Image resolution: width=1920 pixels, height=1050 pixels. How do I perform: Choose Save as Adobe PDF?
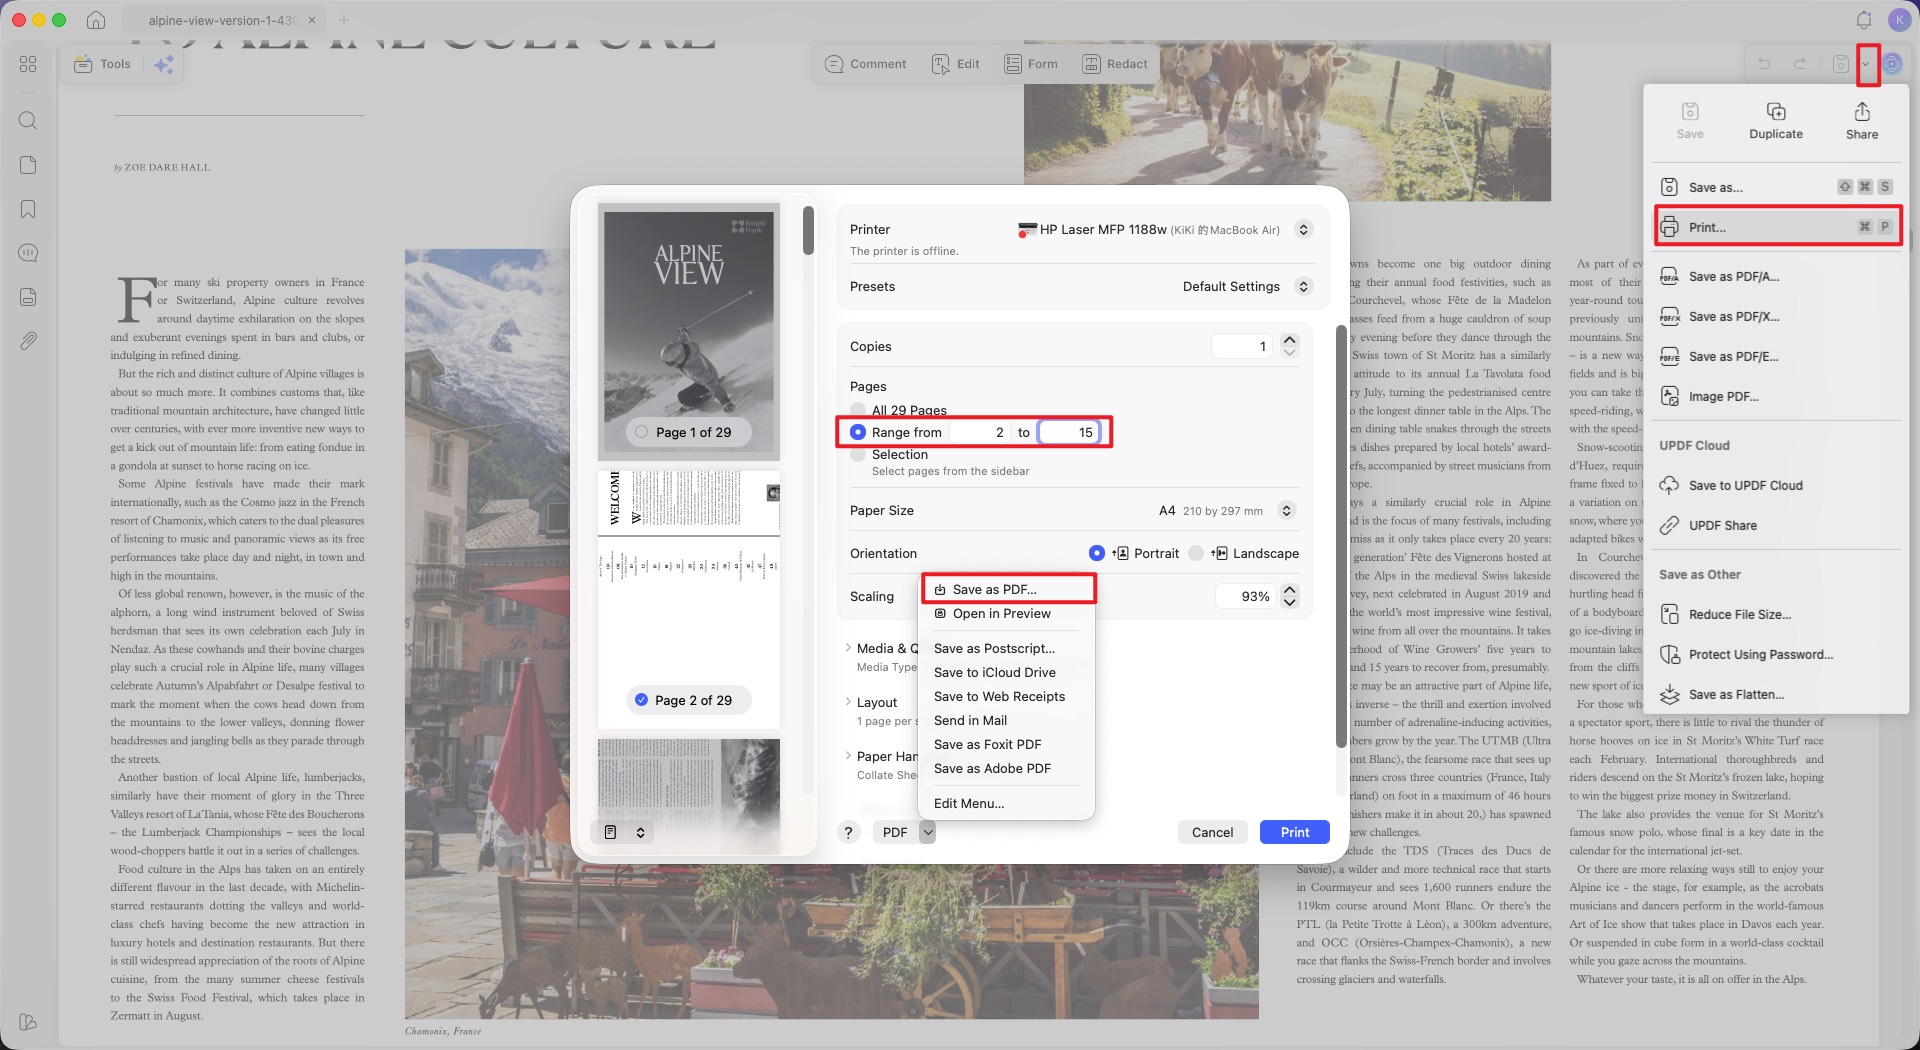coord(1007,769)
